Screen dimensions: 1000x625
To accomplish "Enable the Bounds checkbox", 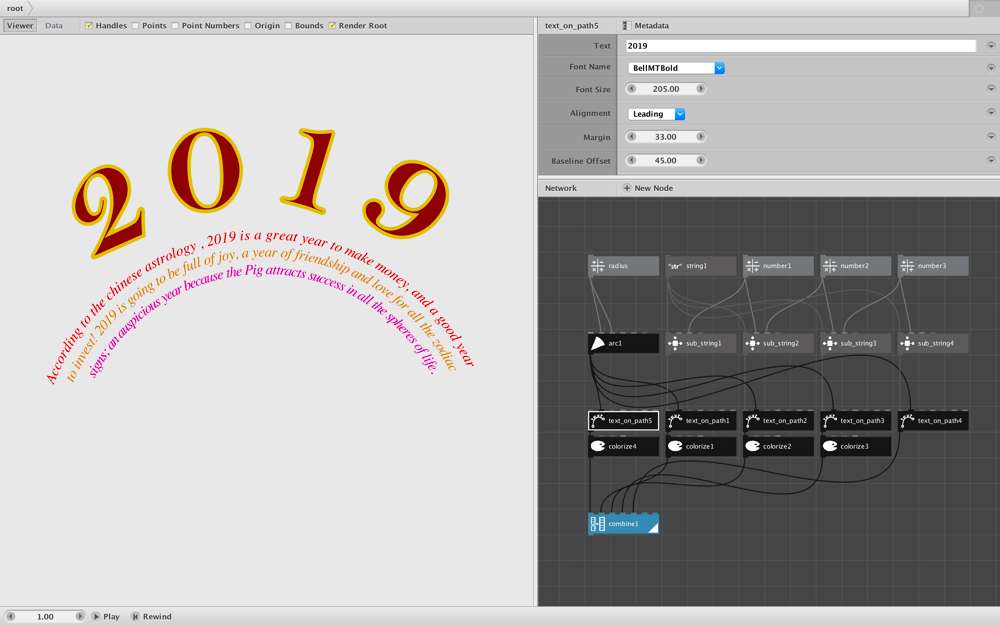I will pos(288,26).
